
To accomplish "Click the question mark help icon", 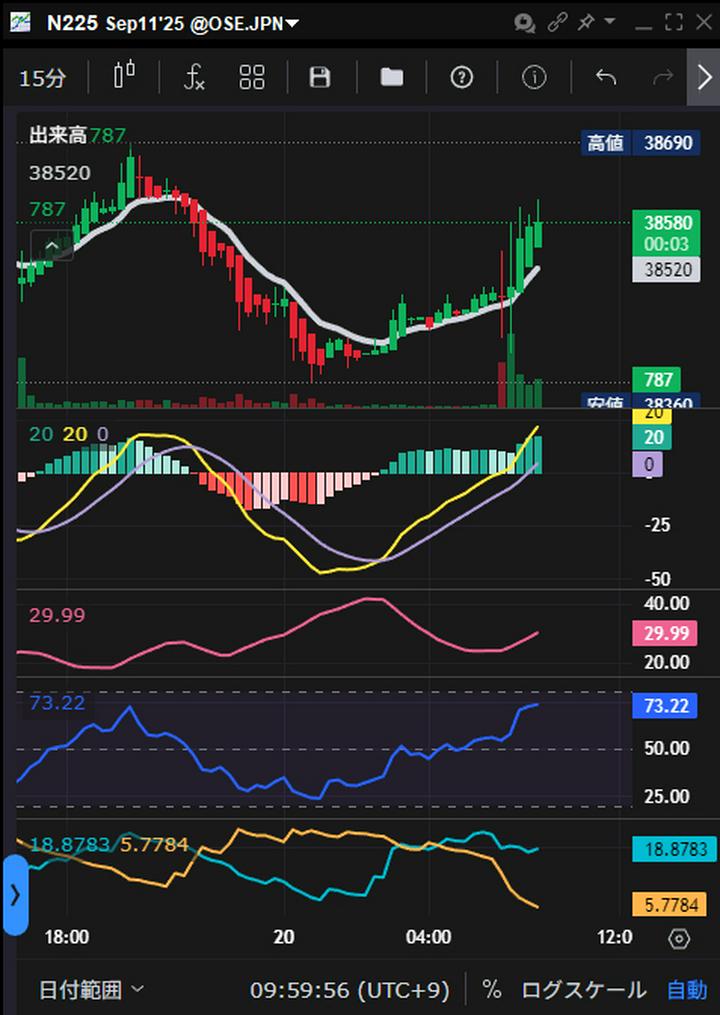I will click(461, 77).
